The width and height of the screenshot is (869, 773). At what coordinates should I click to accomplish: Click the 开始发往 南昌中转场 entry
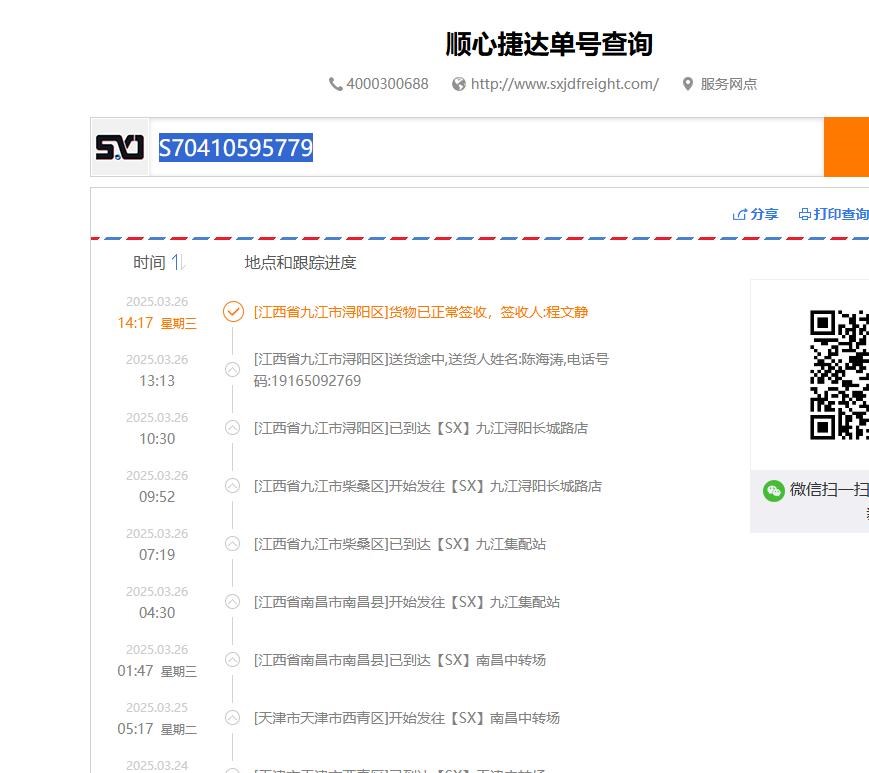point(407,718)
